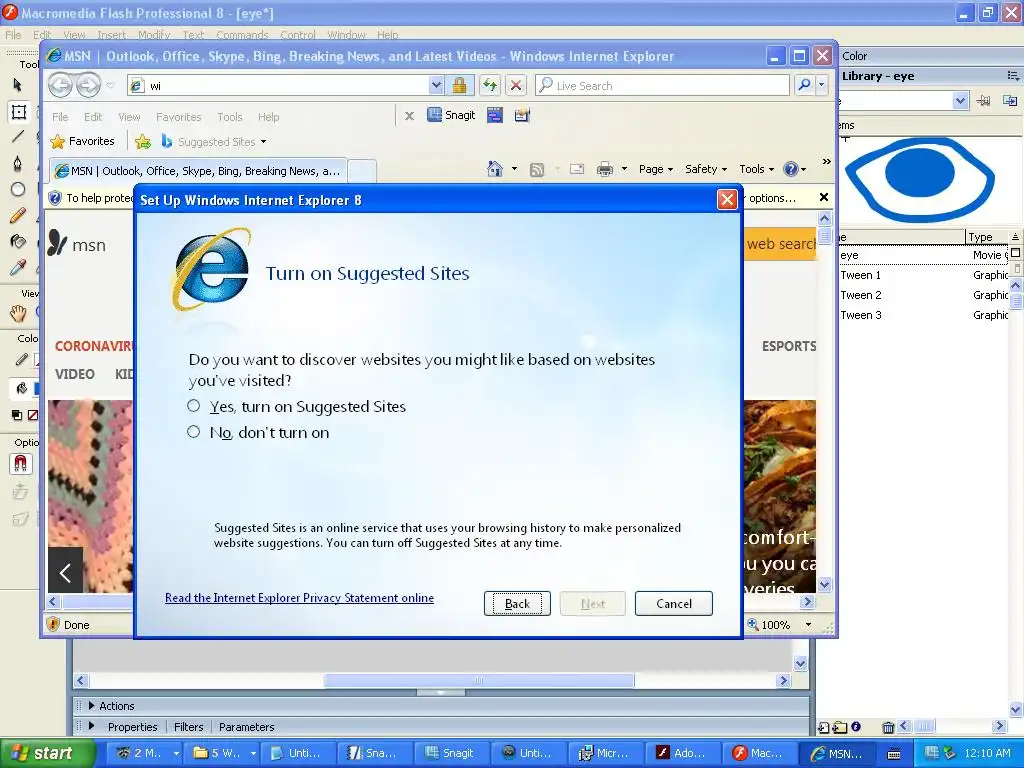Click the refresh icon in IE toolbar
1024x768 pixels.
(490, 85)
